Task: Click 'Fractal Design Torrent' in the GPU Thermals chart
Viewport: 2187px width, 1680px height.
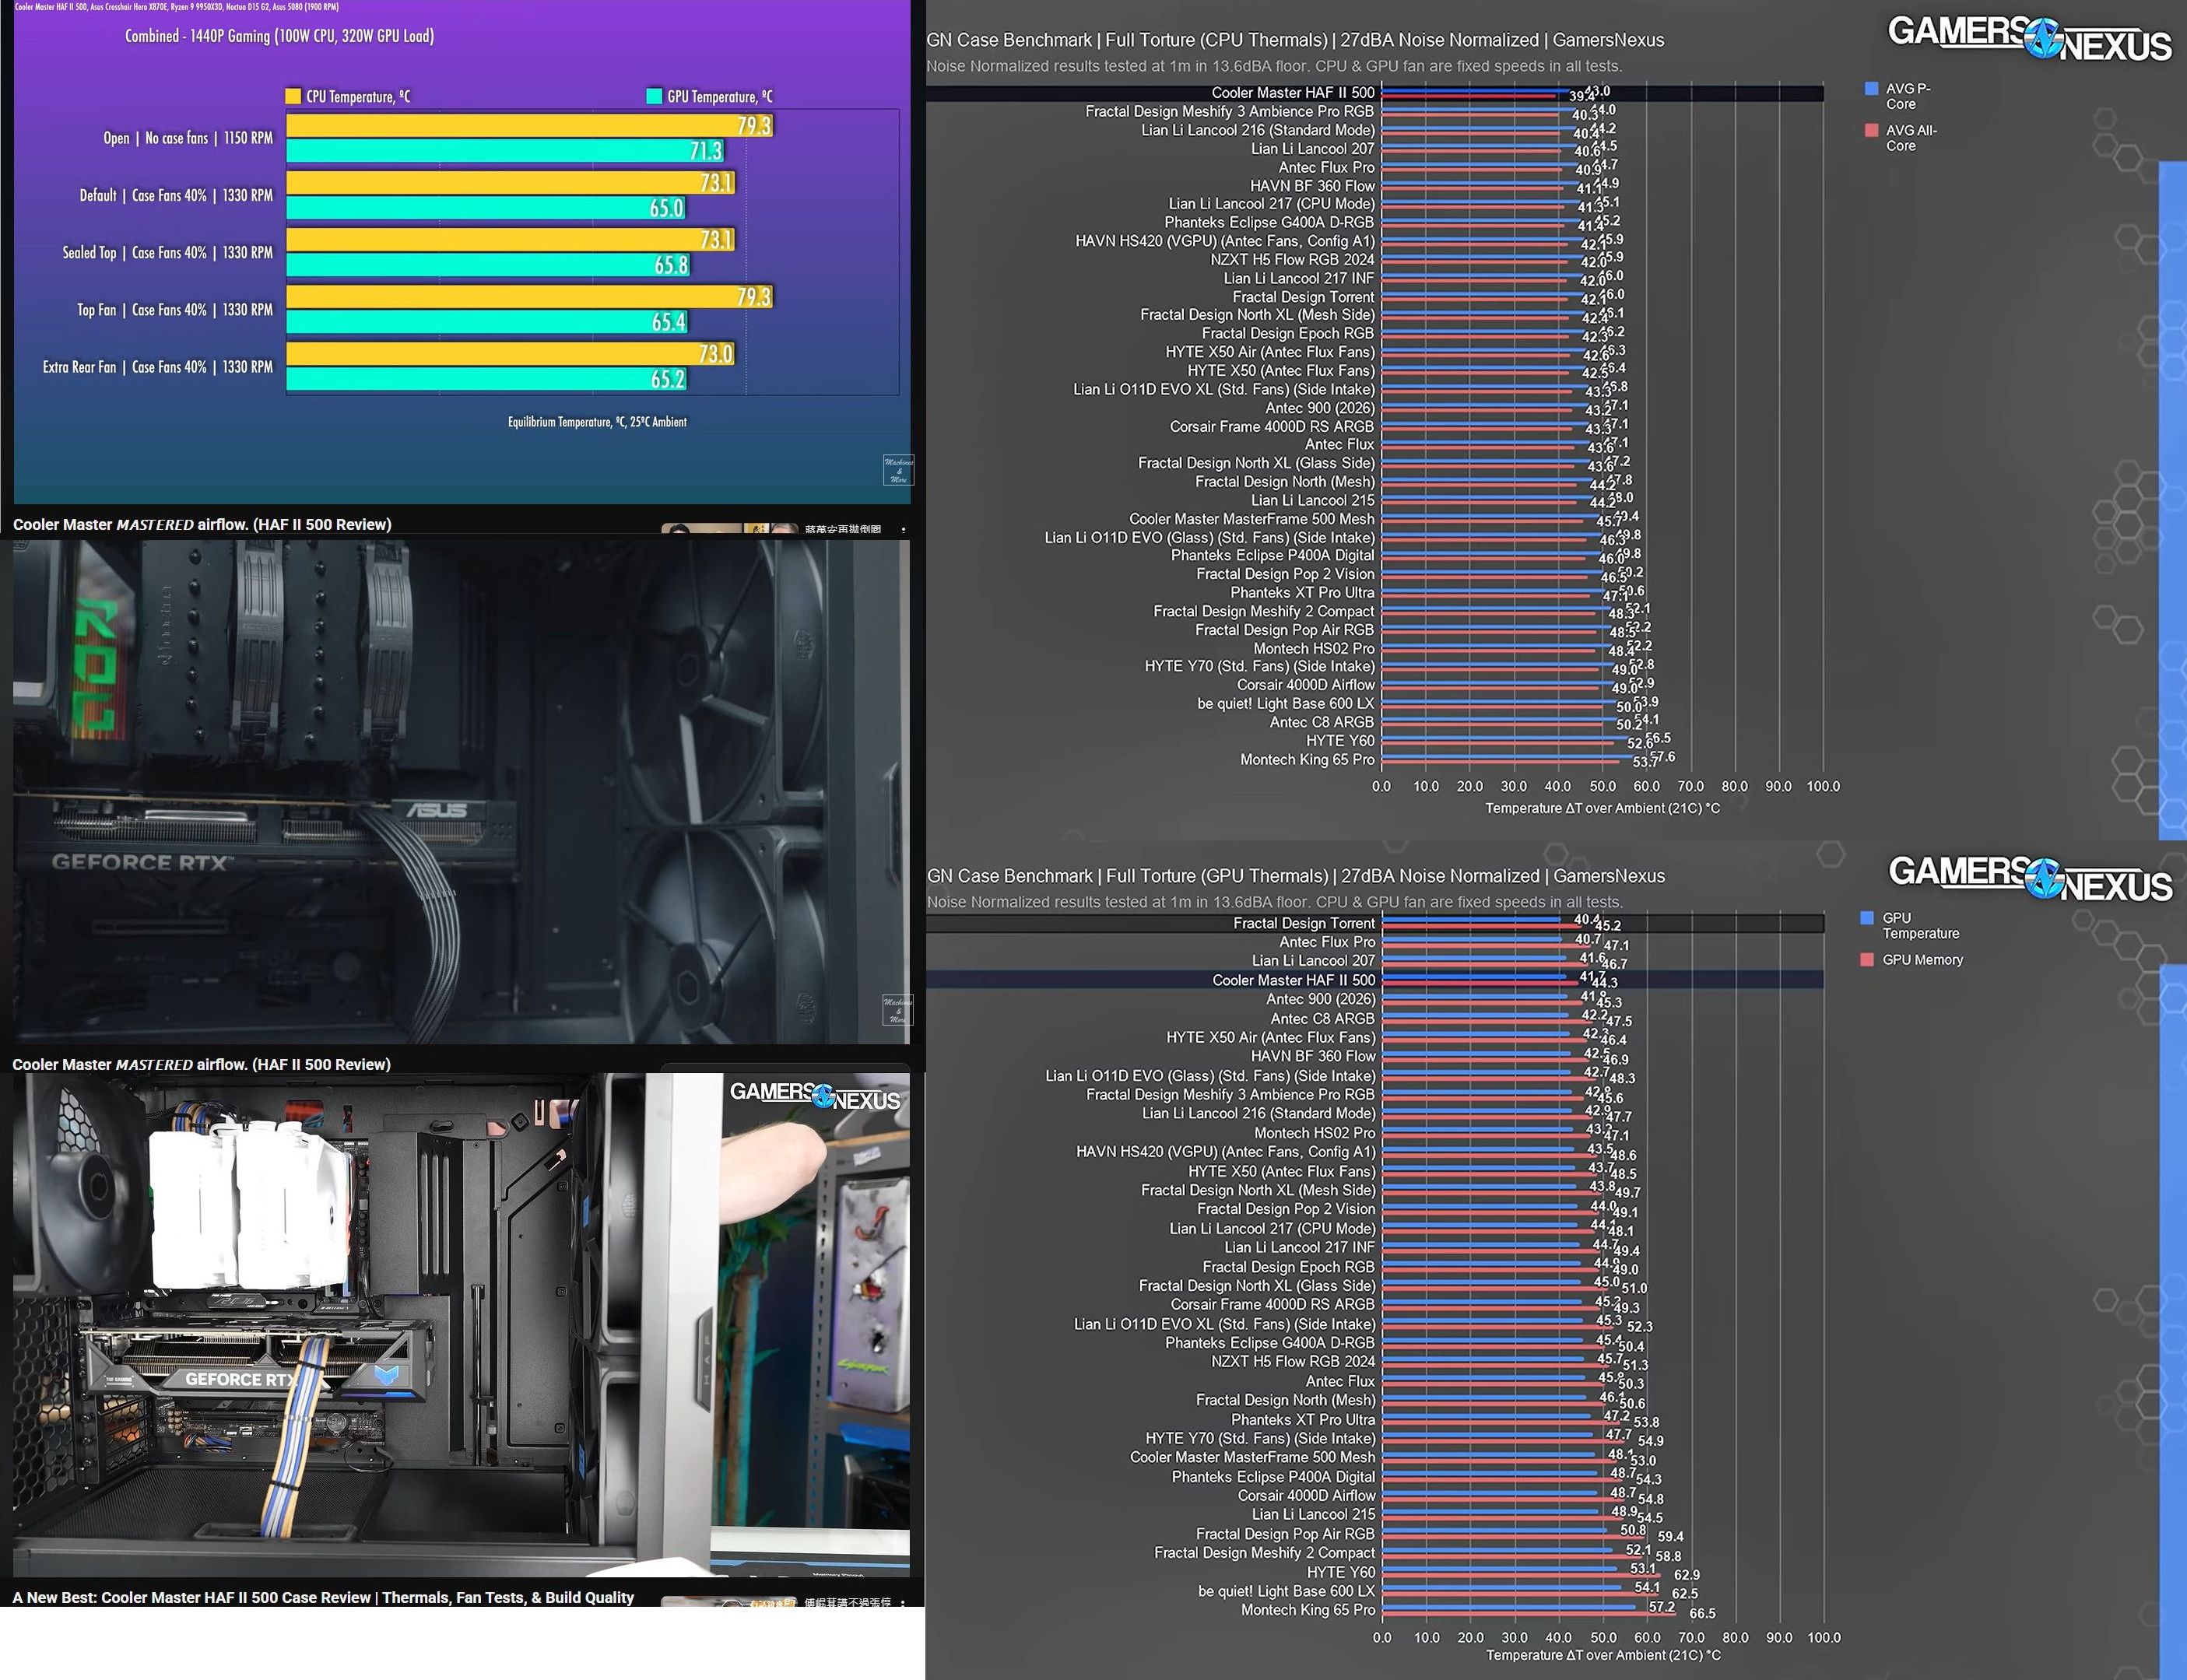Action: click(x=1304, y=923)
